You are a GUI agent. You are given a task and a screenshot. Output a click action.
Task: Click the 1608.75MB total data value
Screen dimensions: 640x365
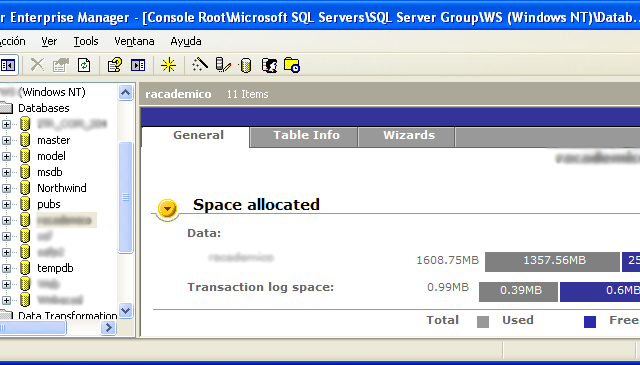(447, 260)
